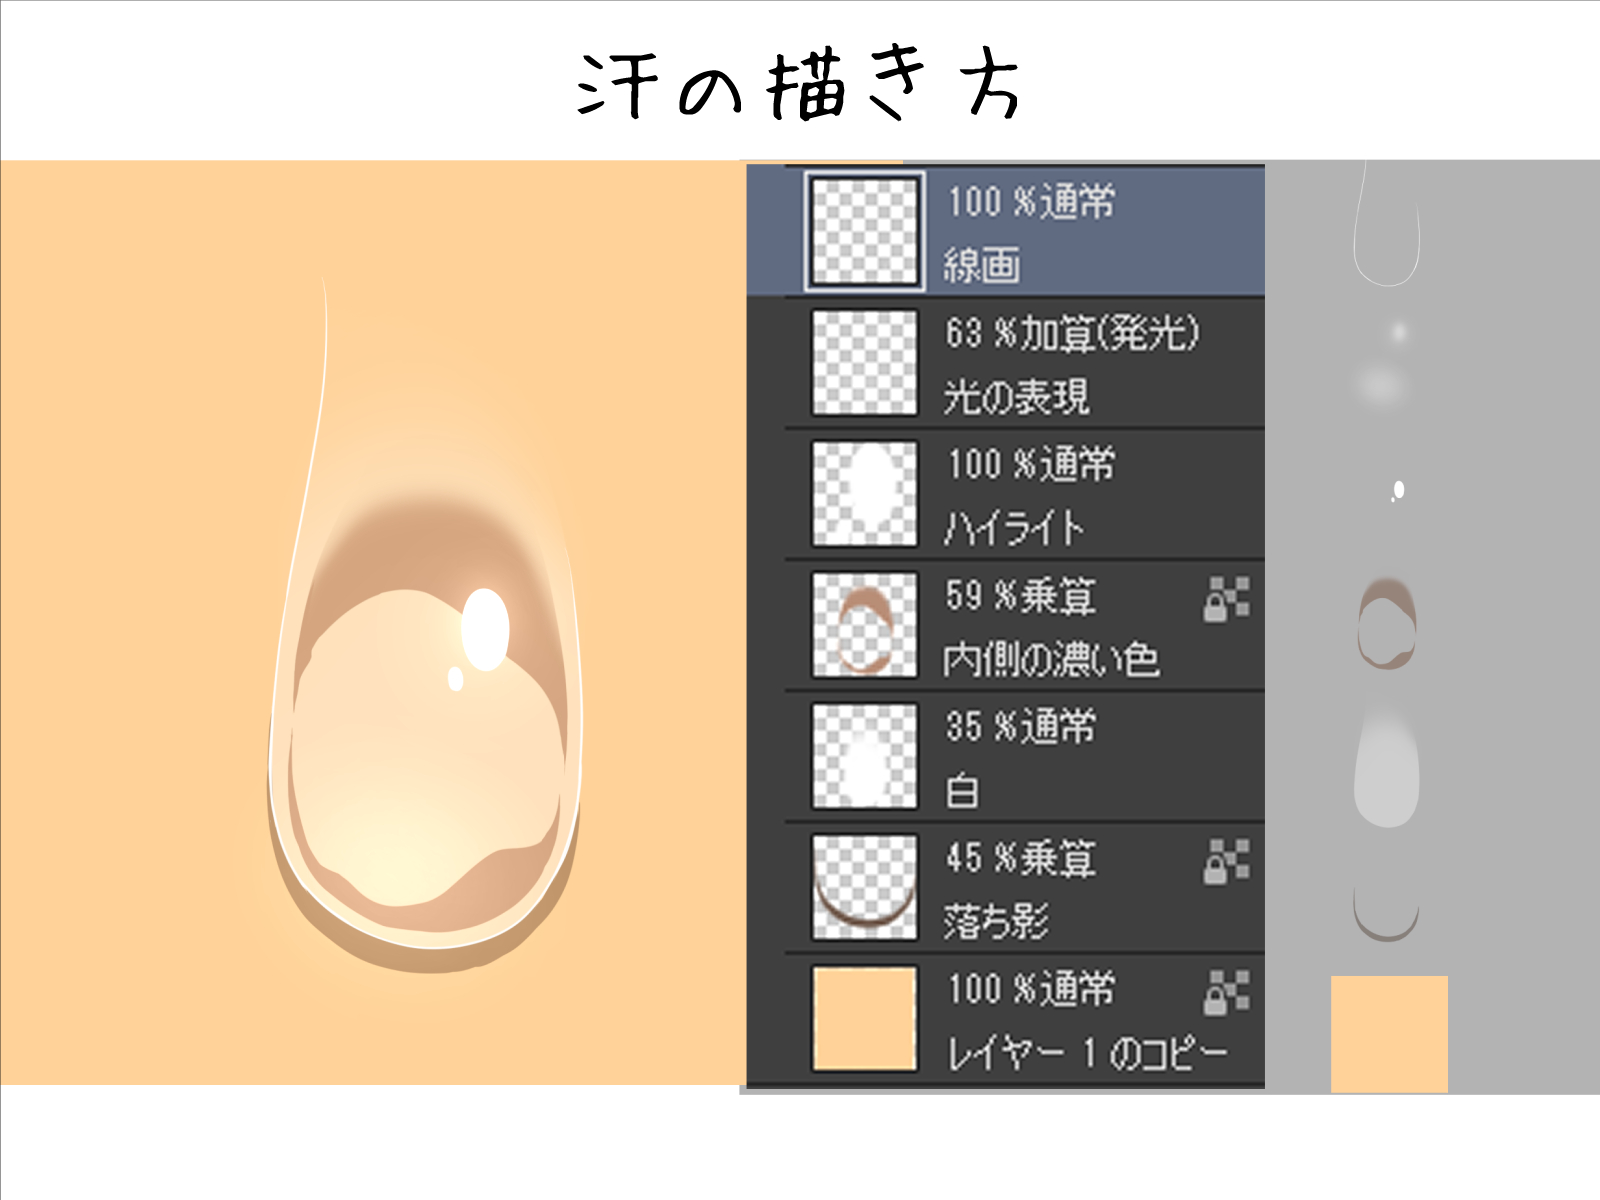Click the lock transparency icon on 内側の濃い色 layer
This screenshot has width=1600, height=1200.
(1227, 598)
